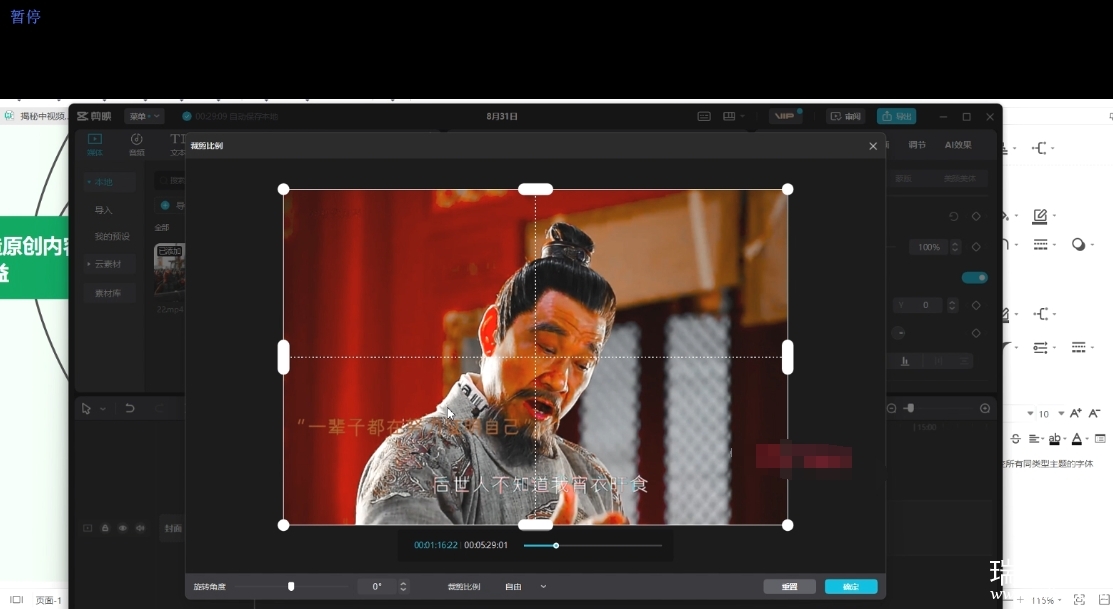Switch to the AI效果 tab
Viewport: 1113px width, 609px height.
[958, 145]
